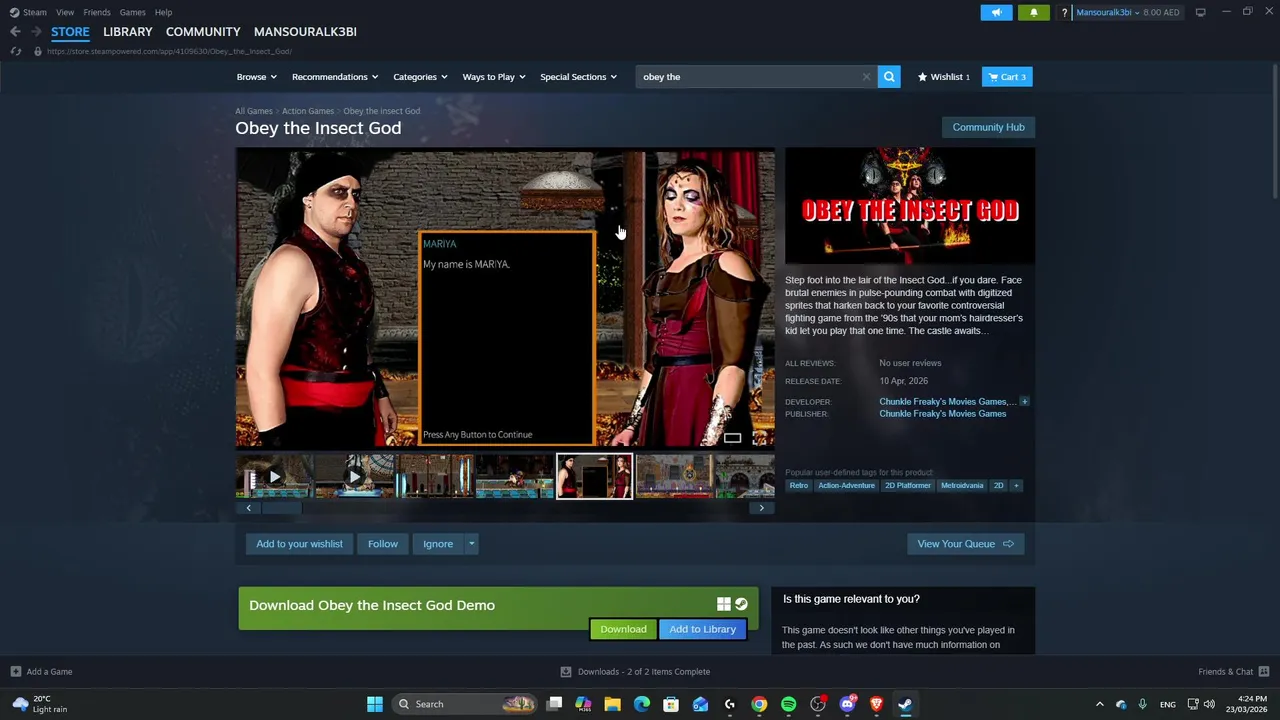Go to the STORE tab

pos(70,32)
